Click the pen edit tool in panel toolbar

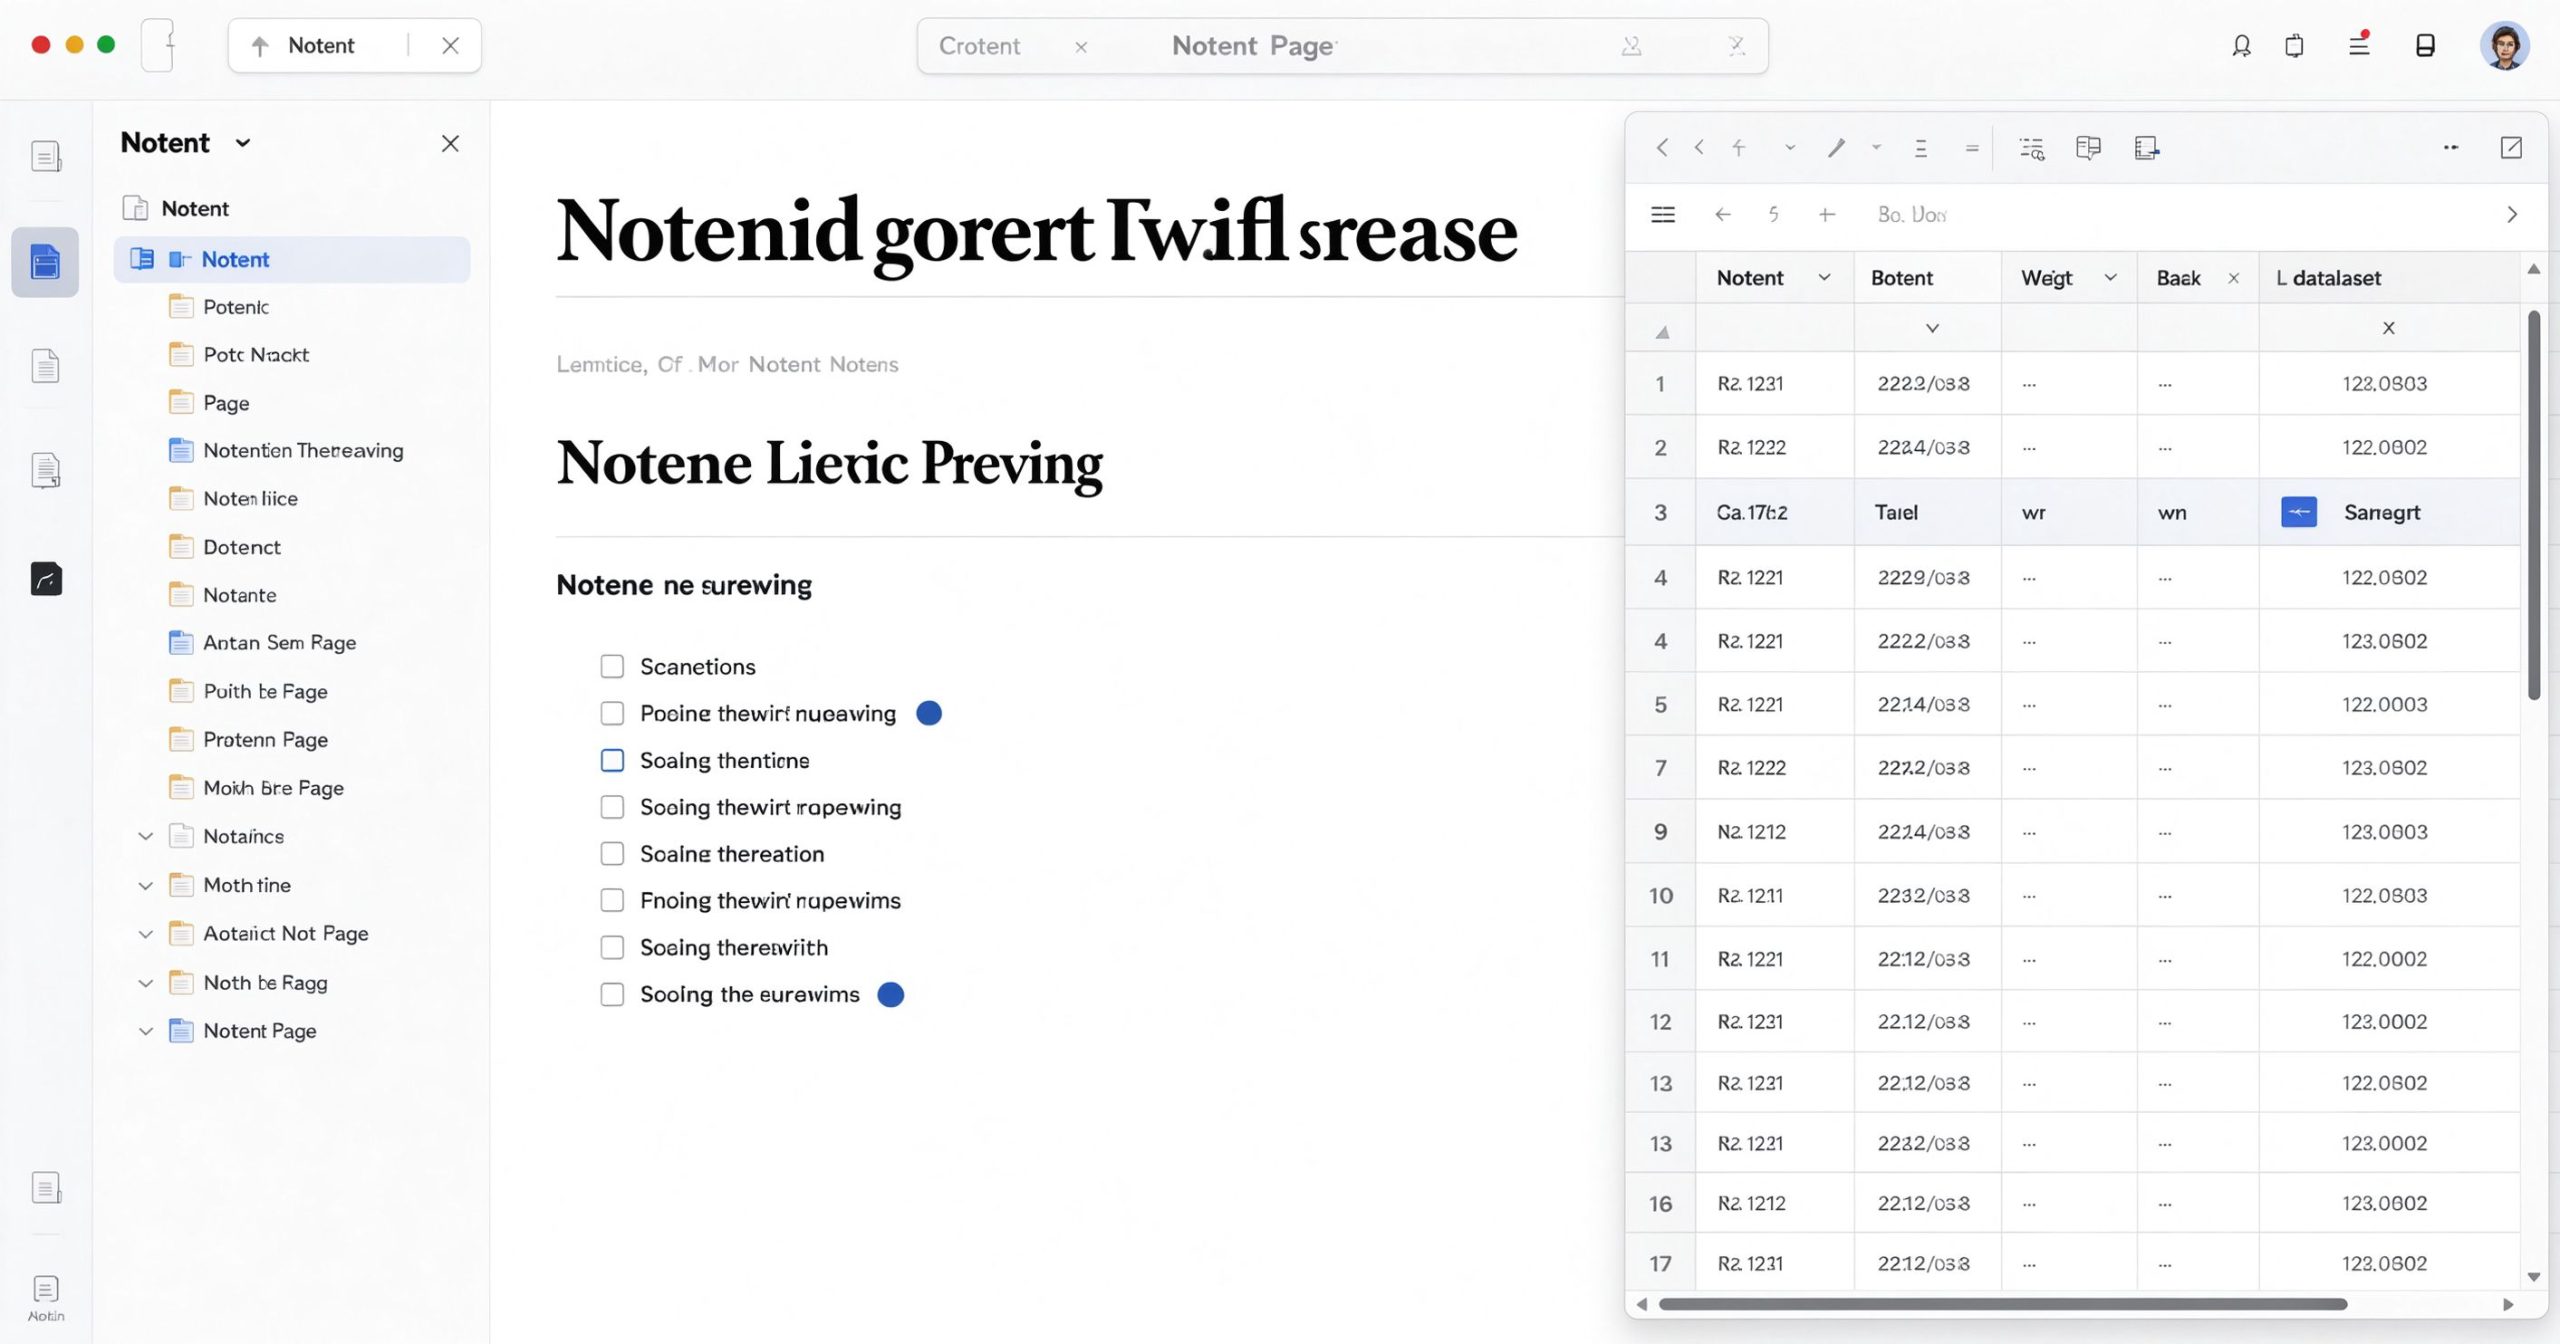pos(1836,148)
